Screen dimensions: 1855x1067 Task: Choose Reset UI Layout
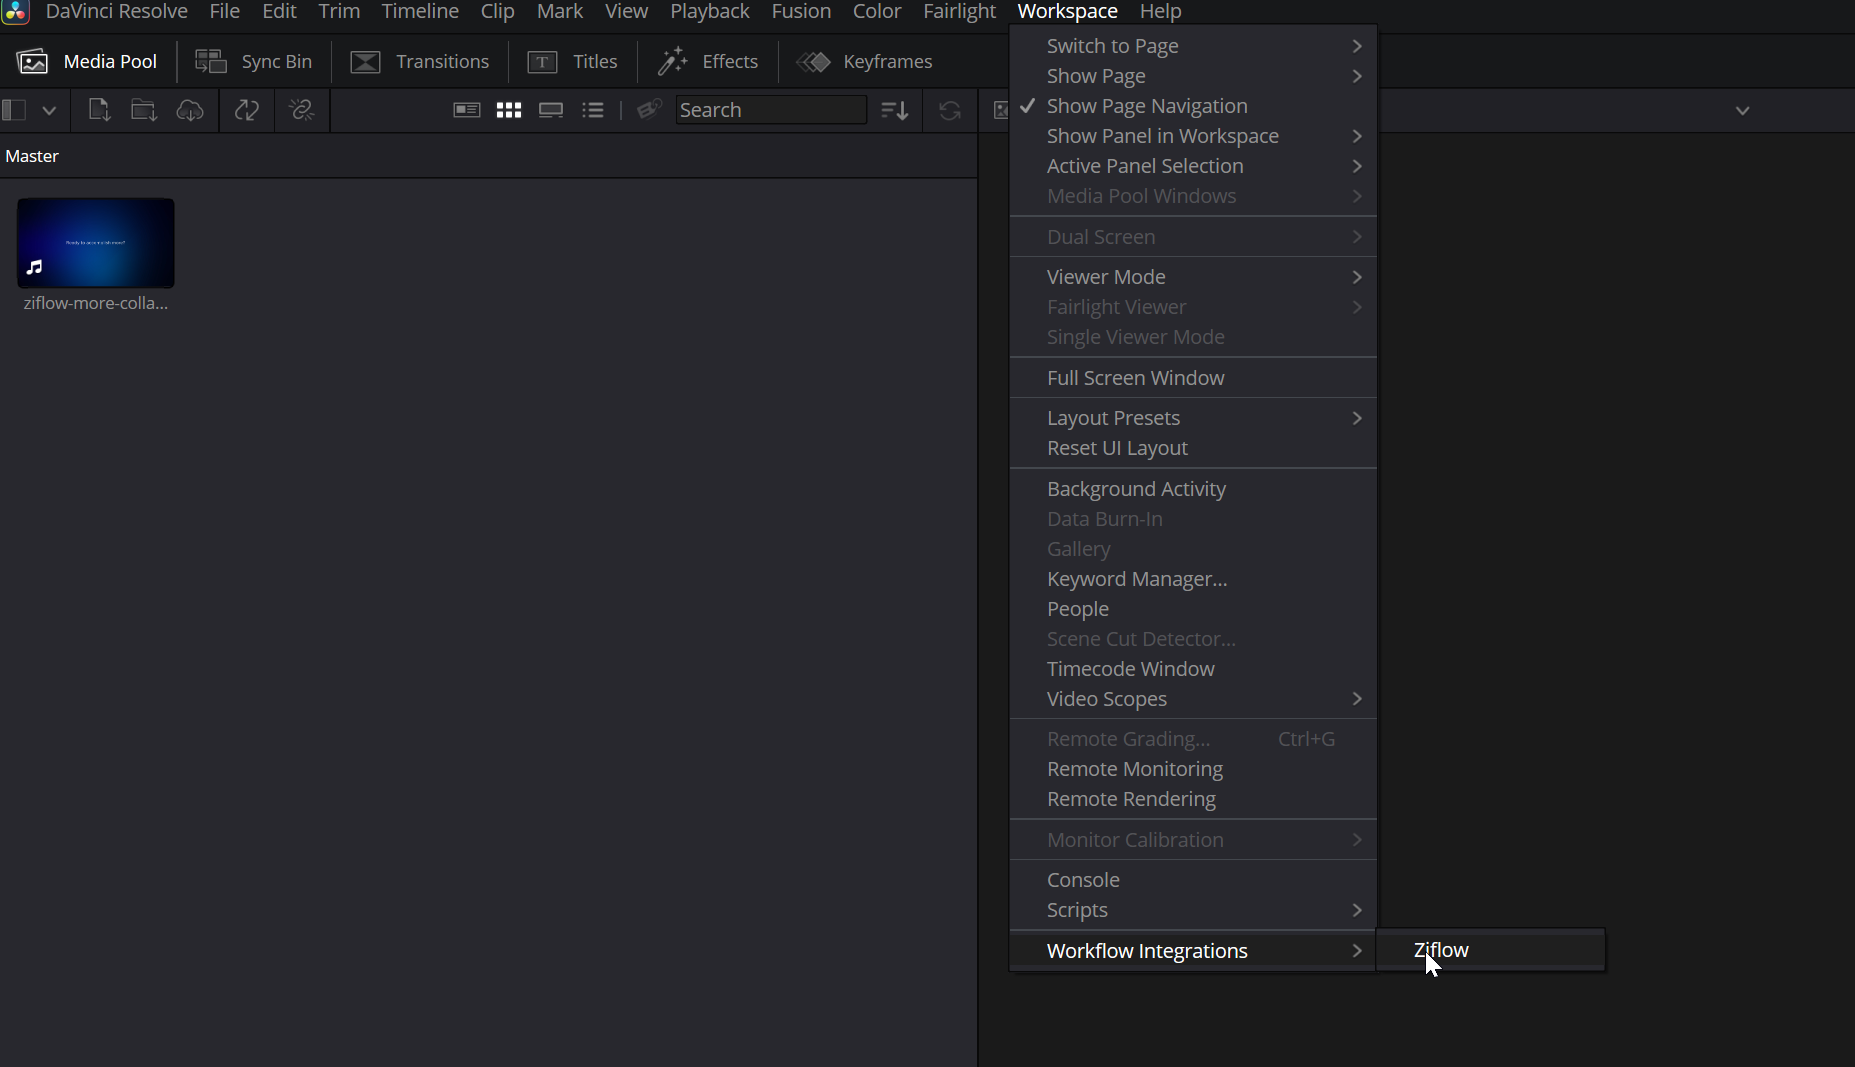point(1193,448)
